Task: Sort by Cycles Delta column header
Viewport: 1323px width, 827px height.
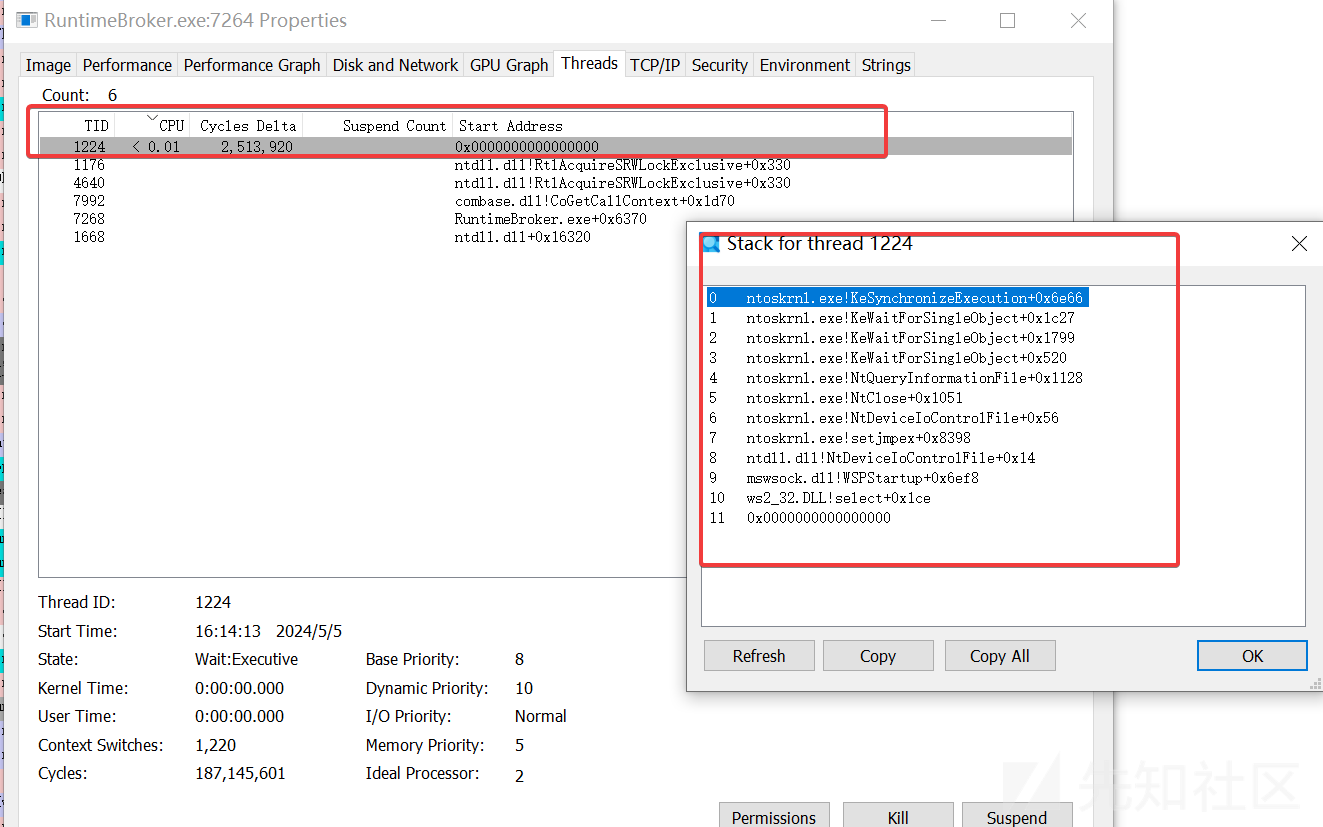Action: pyautogui.click(x=246, y=126)
